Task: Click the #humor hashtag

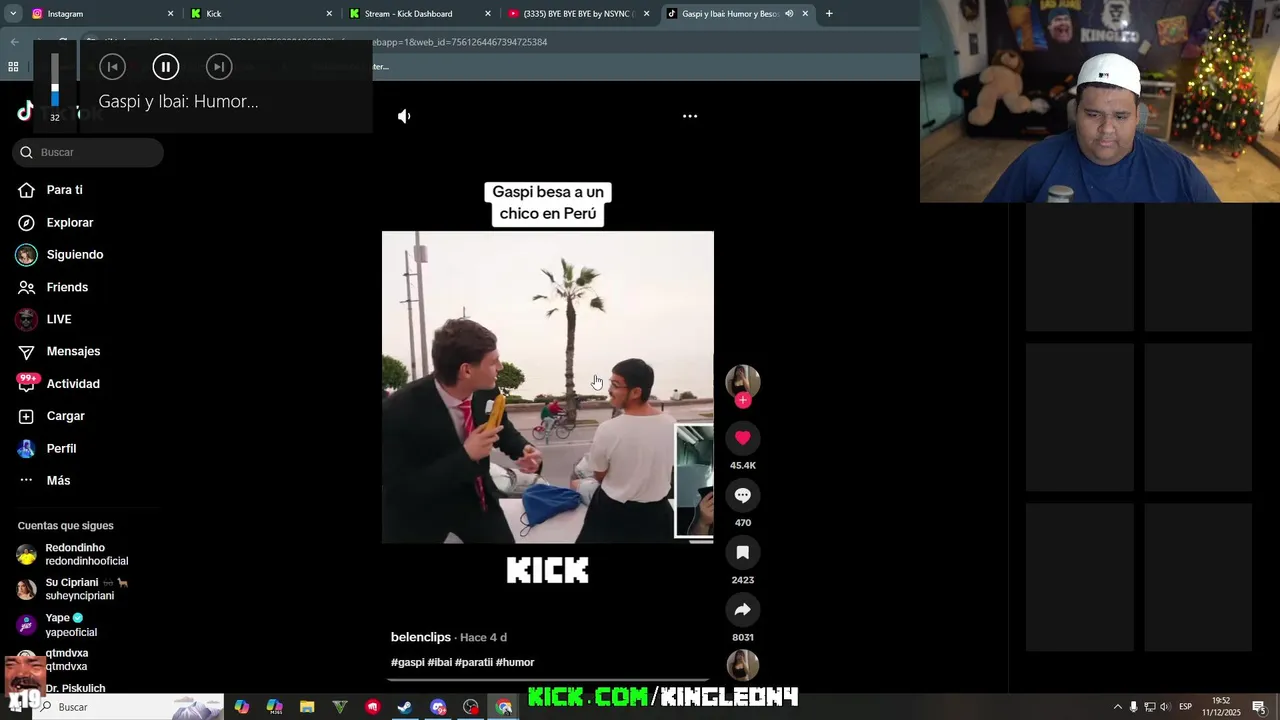Action: point(515,662)
